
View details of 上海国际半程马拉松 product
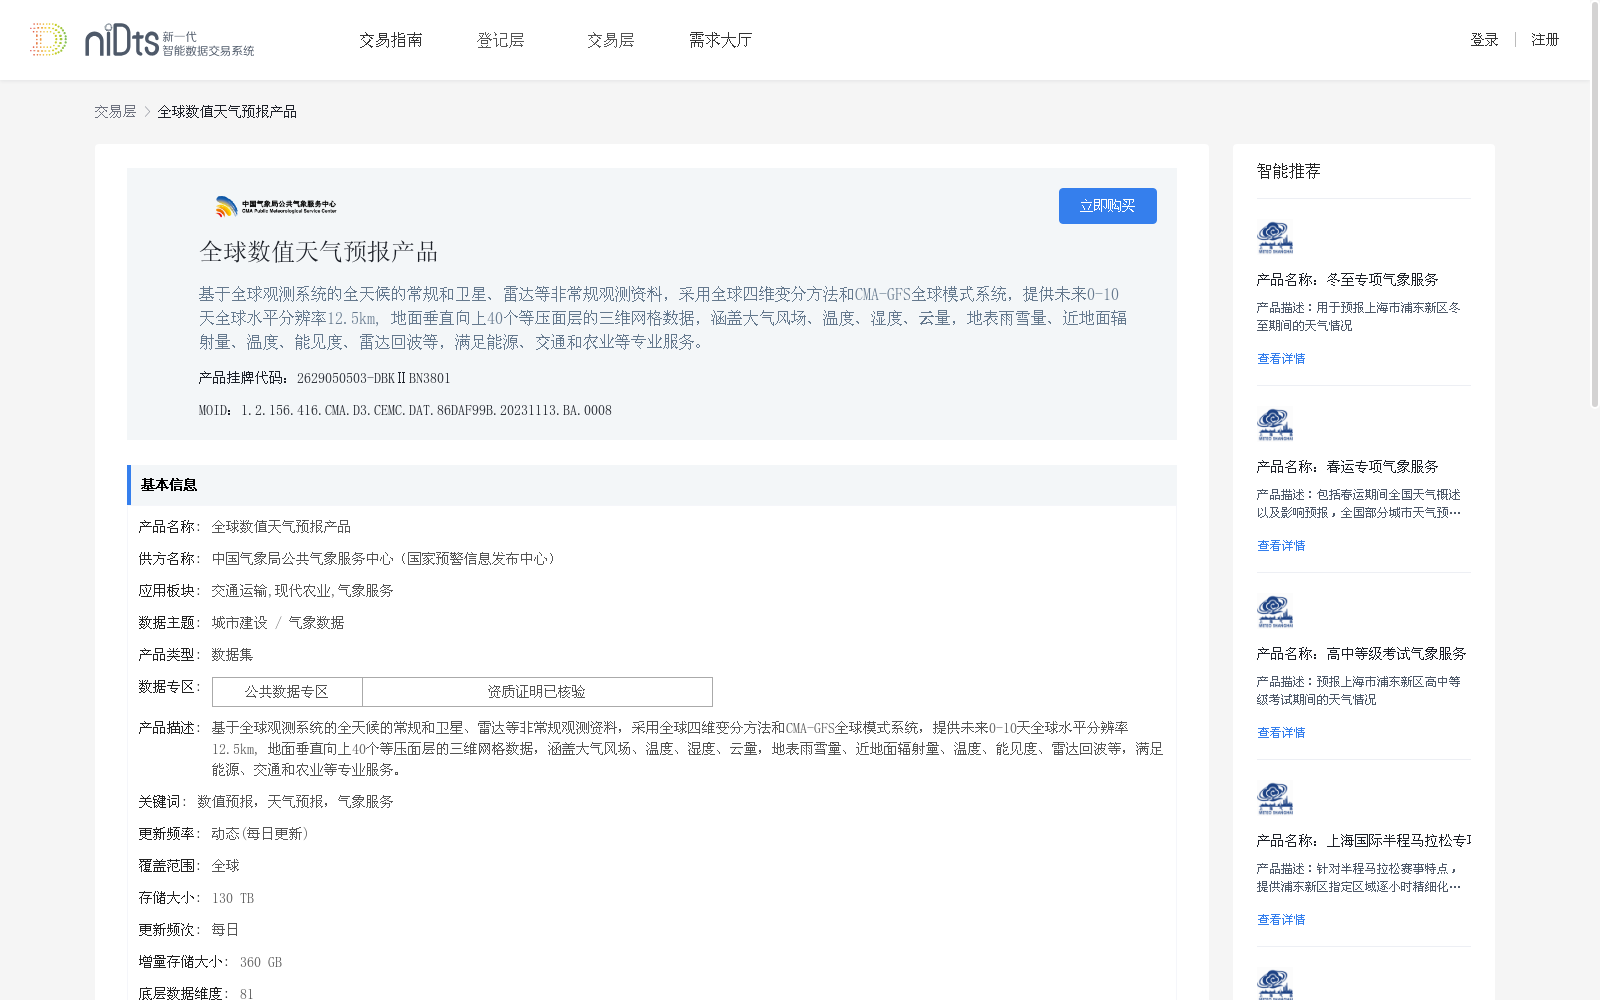pyautogui.click(x=1281, y=920)
